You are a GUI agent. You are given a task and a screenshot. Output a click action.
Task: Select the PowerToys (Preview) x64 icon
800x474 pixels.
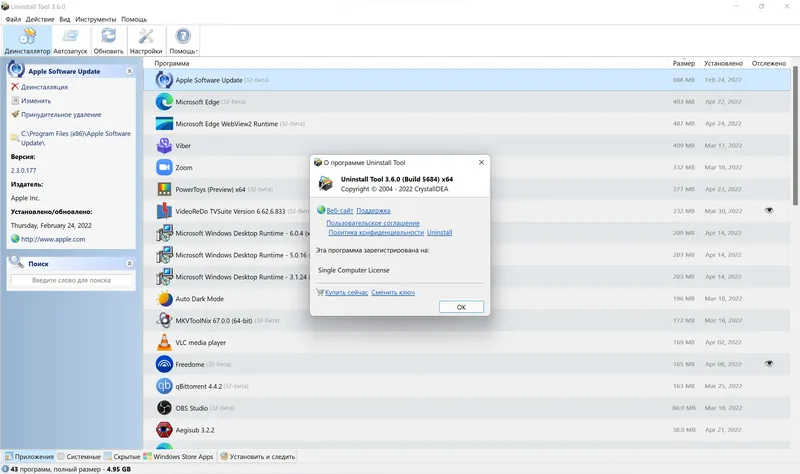tap(164, 189)
